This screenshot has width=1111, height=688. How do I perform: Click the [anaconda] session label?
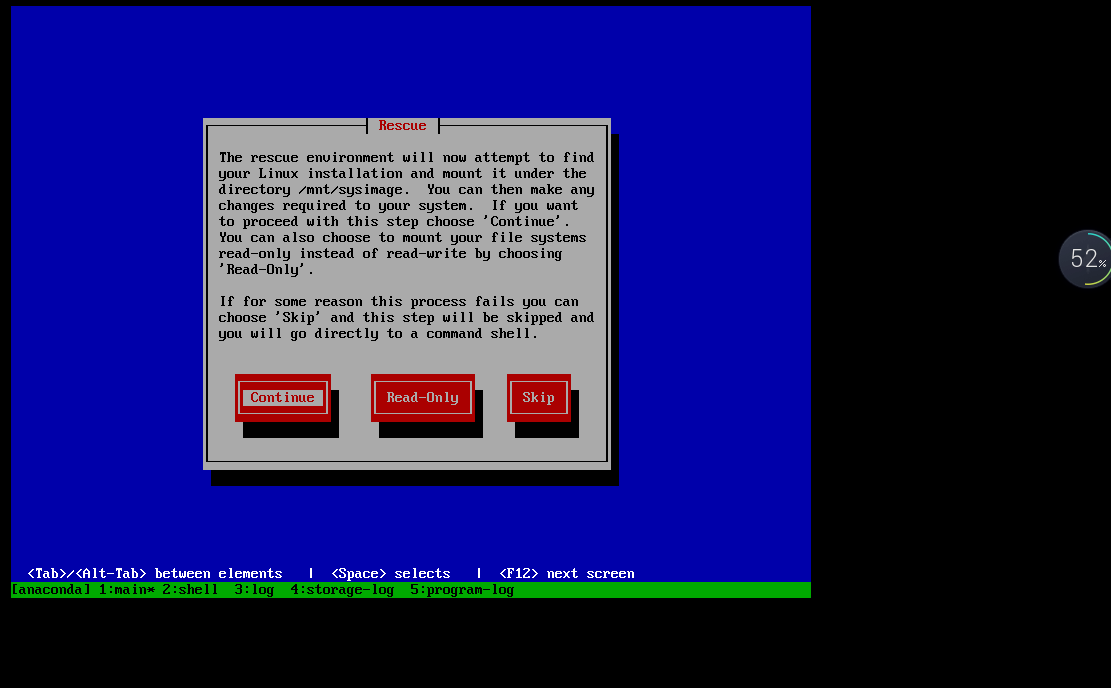click(51, 590)
